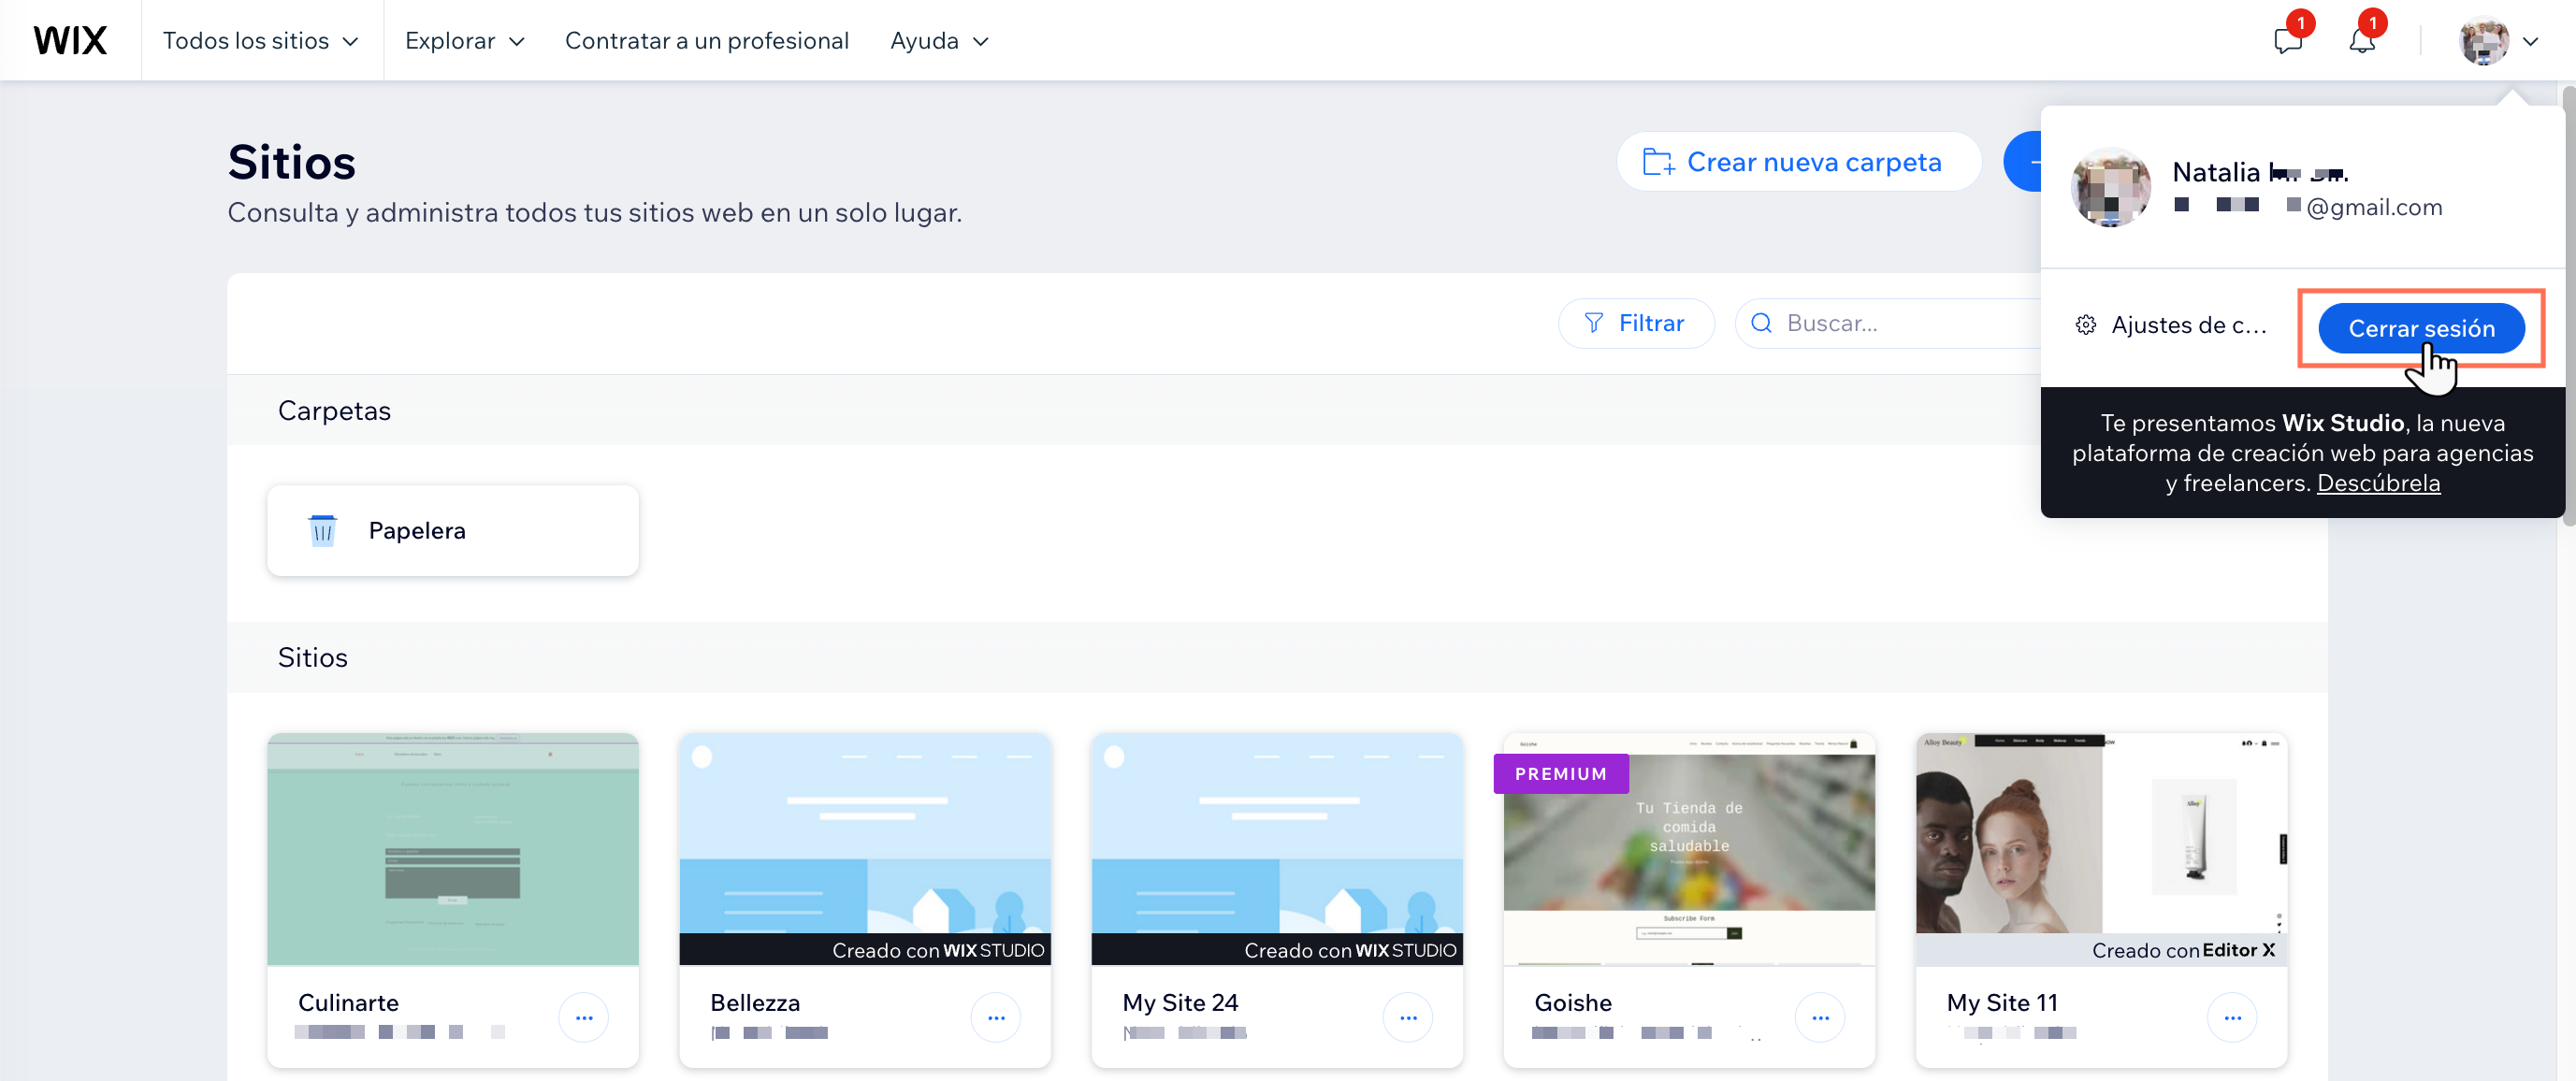2576x1081 pixels.
Task: Toggle the account menu chevron
Action: pyautogui.click(x=2531, y=41)
